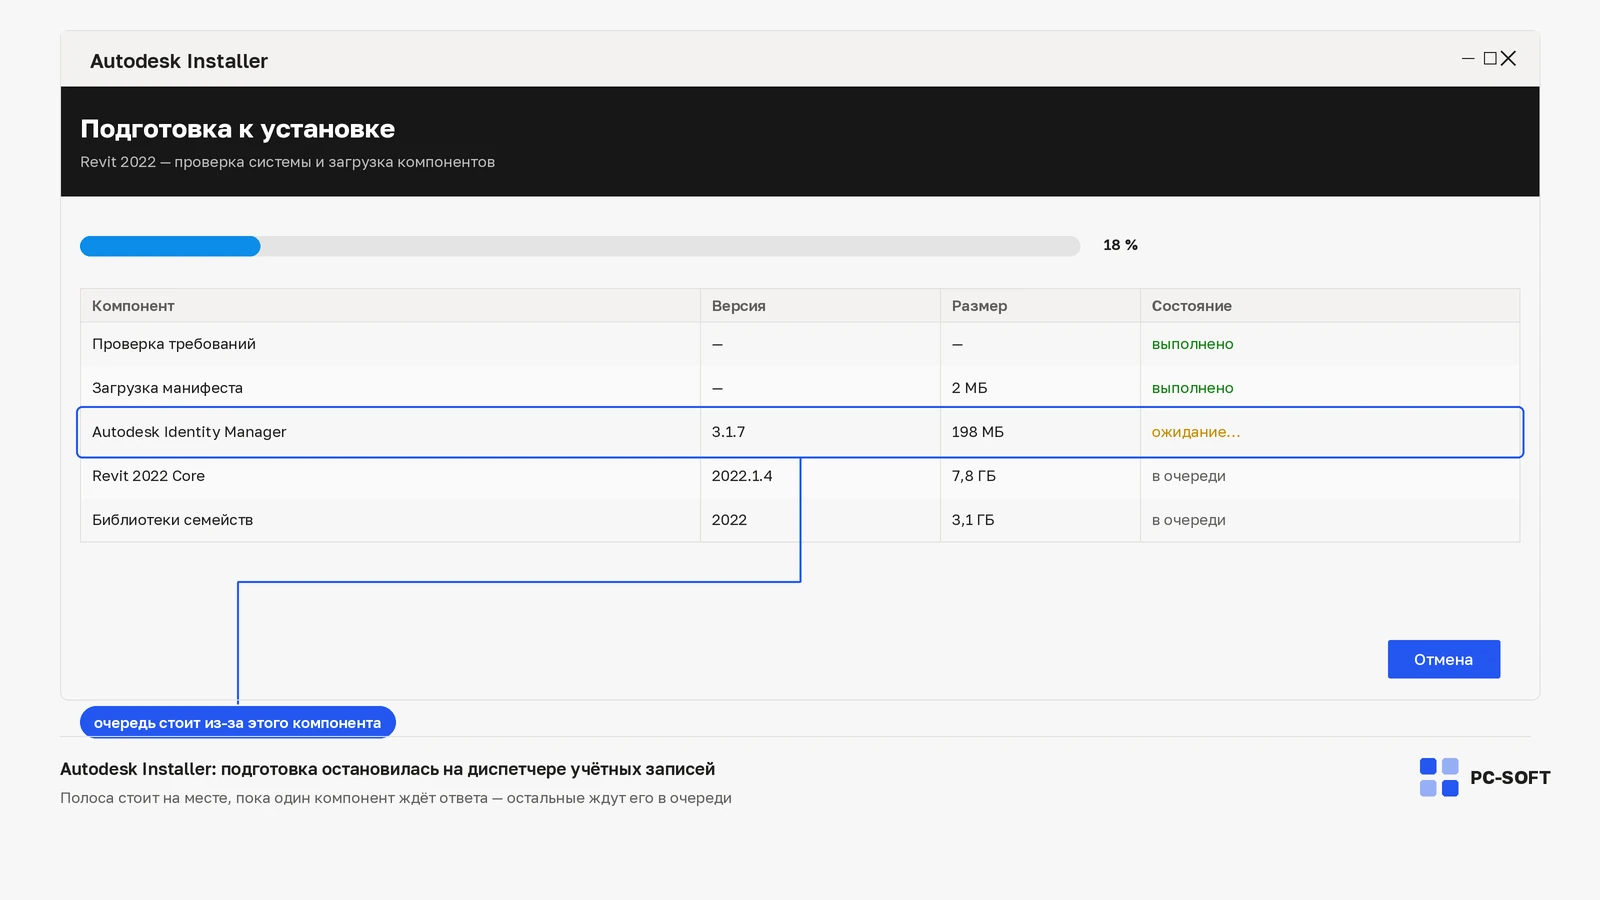Screen dimensions: 1600x900
Task: Select the Библиотеки семейств component
Action: pyautogui.click(x=800, y=520)
